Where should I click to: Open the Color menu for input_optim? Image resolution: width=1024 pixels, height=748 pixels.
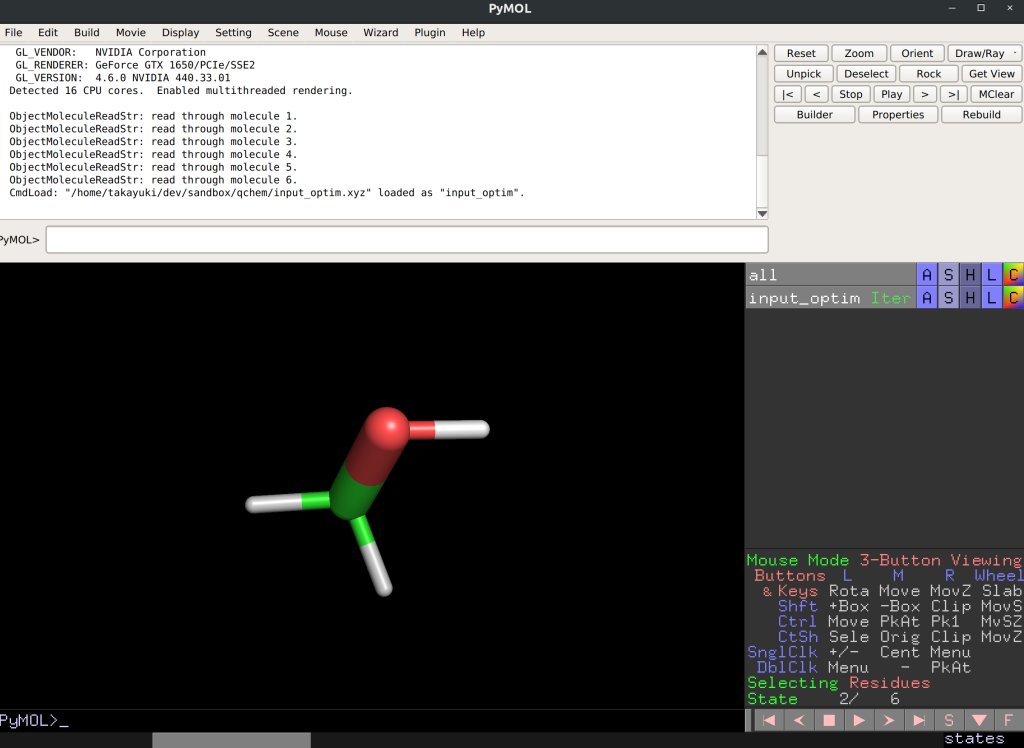click(x=1013, y=298)
